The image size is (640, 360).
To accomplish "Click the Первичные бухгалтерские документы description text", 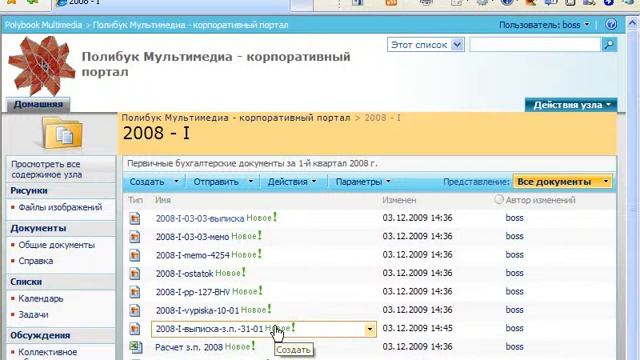I will tap(252, 164).
